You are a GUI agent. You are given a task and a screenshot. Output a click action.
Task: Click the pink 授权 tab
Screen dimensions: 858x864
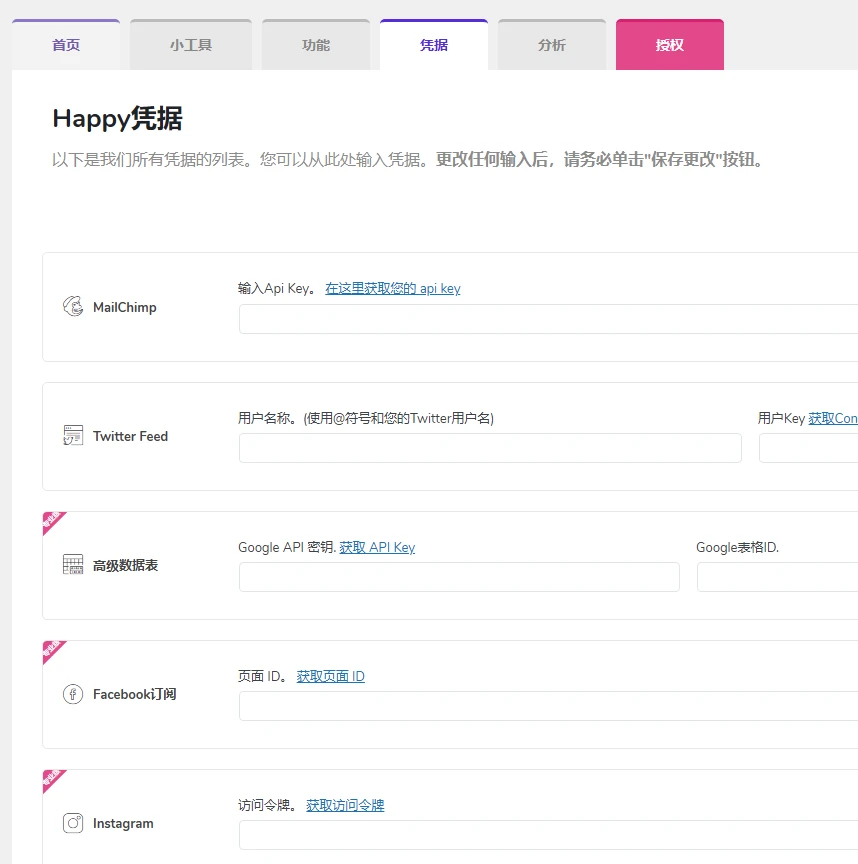click(670, 44)
